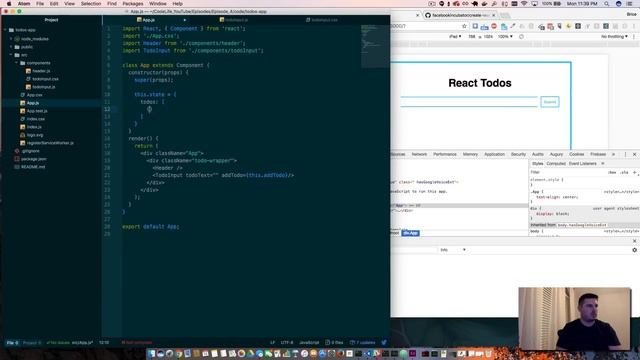Open registerServiceWorker.js in the project tree
This screenshot has width=640, height=360.
pos(50,143)
